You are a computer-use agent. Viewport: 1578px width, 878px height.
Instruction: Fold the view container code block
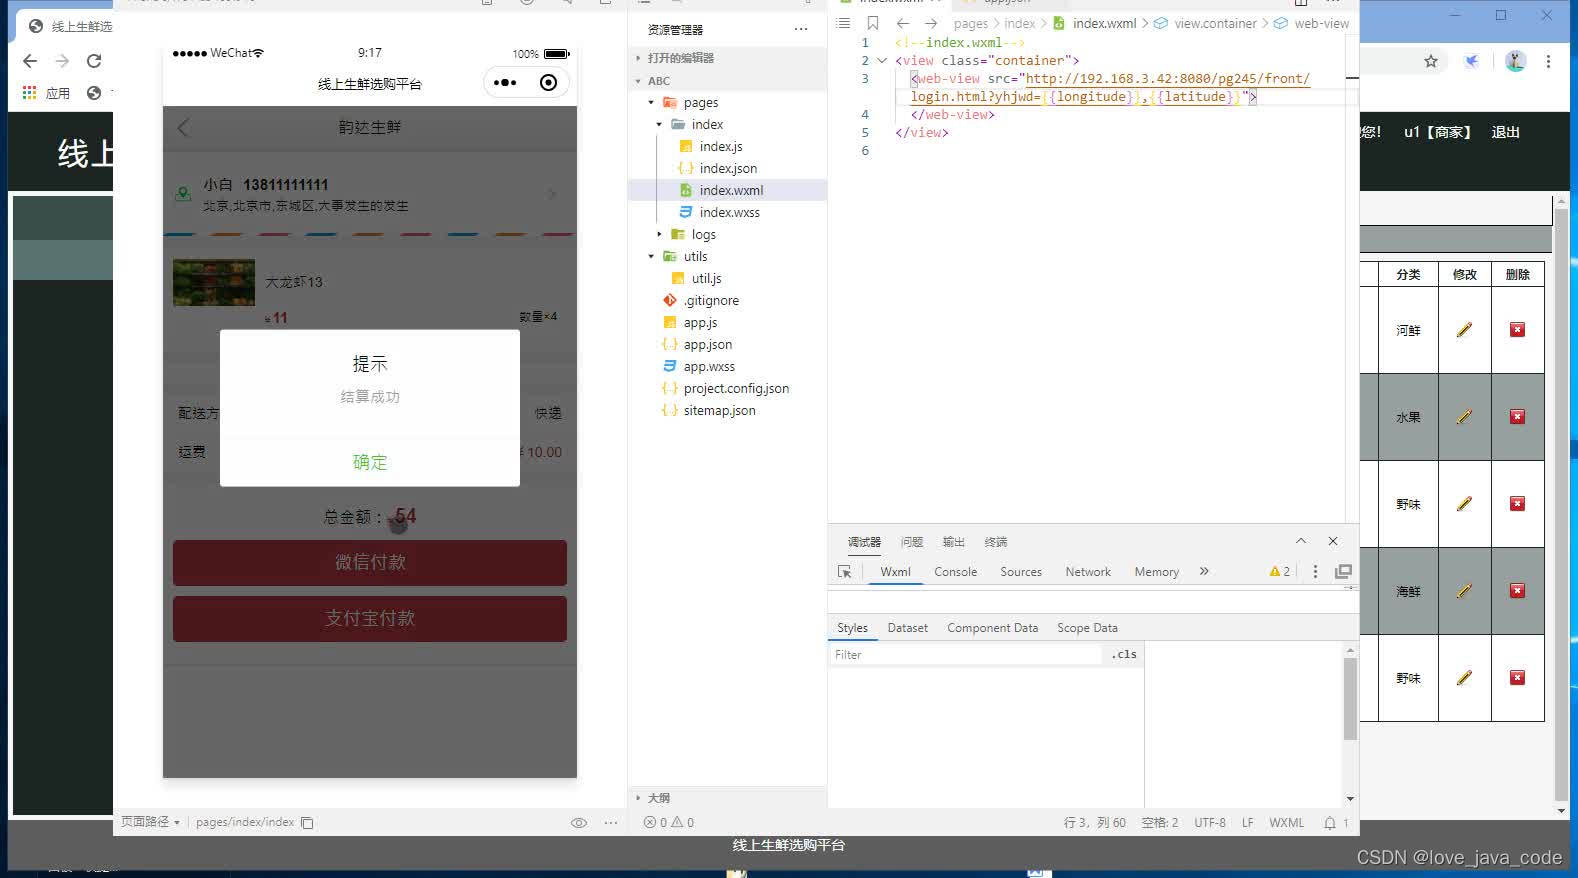(x=882, y=60)
